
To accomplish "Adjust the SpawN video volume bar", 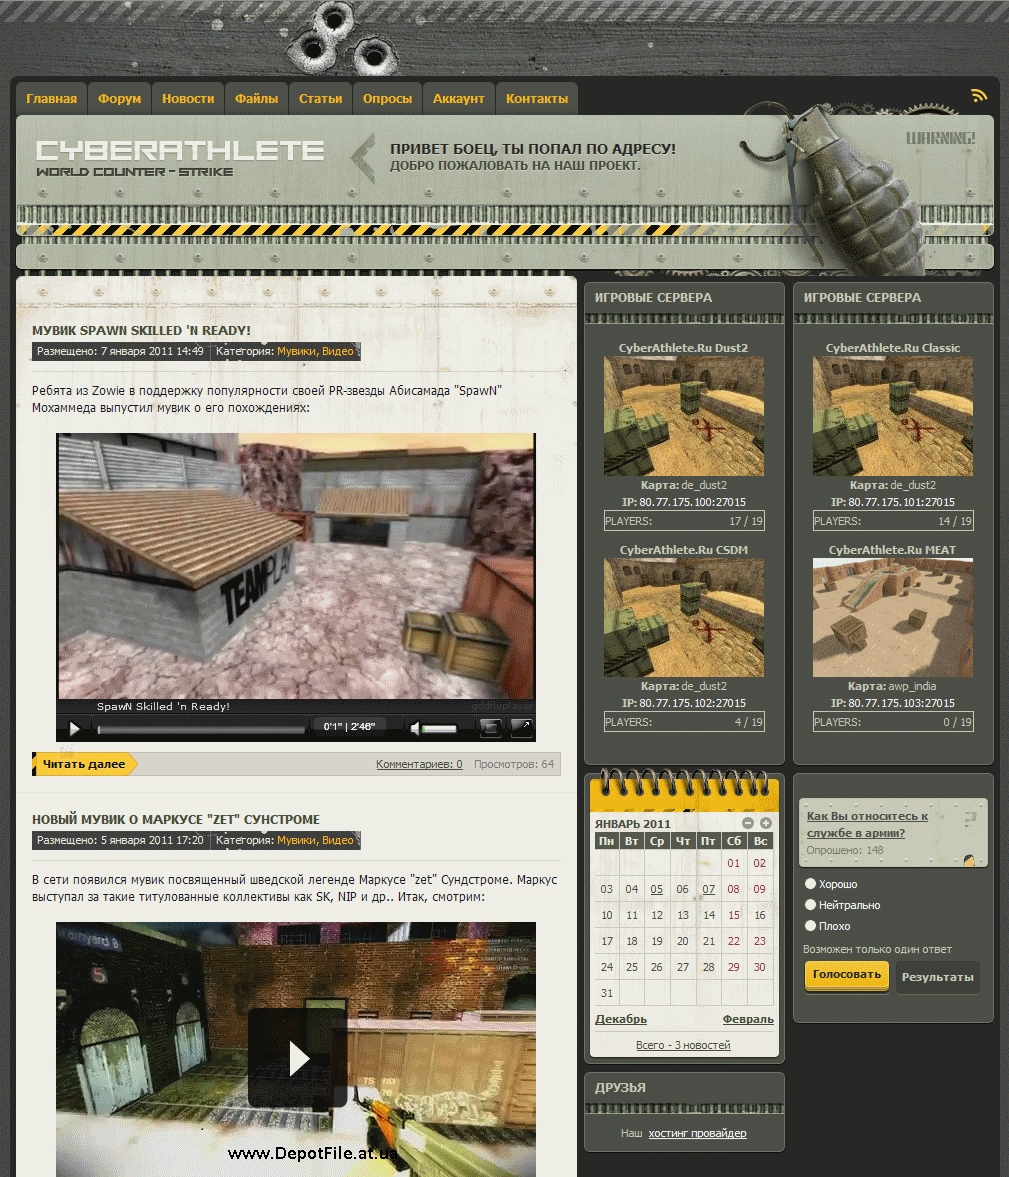I will point(440,728).
